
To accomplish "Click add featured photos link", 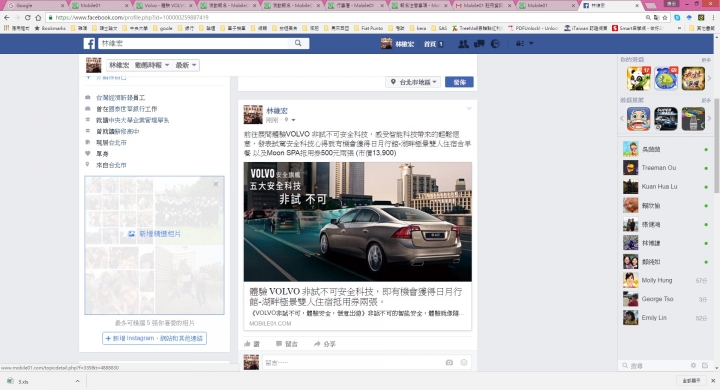I will tap(154, 234).
